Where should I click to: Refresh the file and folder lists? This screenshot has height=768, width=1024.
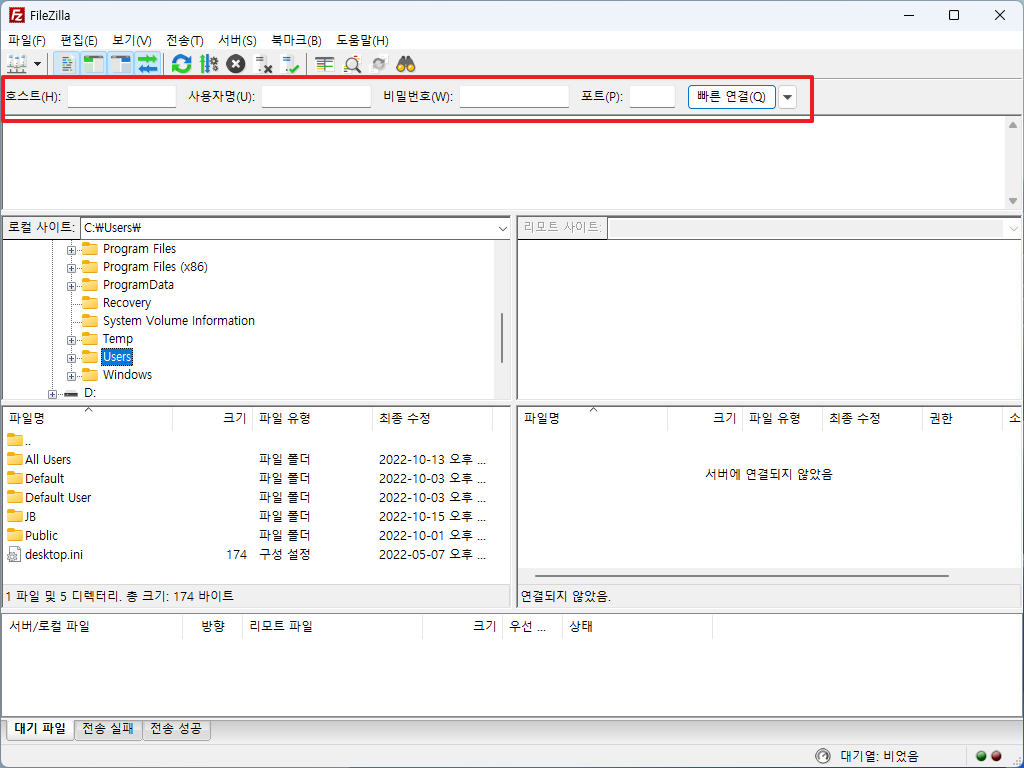182,64
